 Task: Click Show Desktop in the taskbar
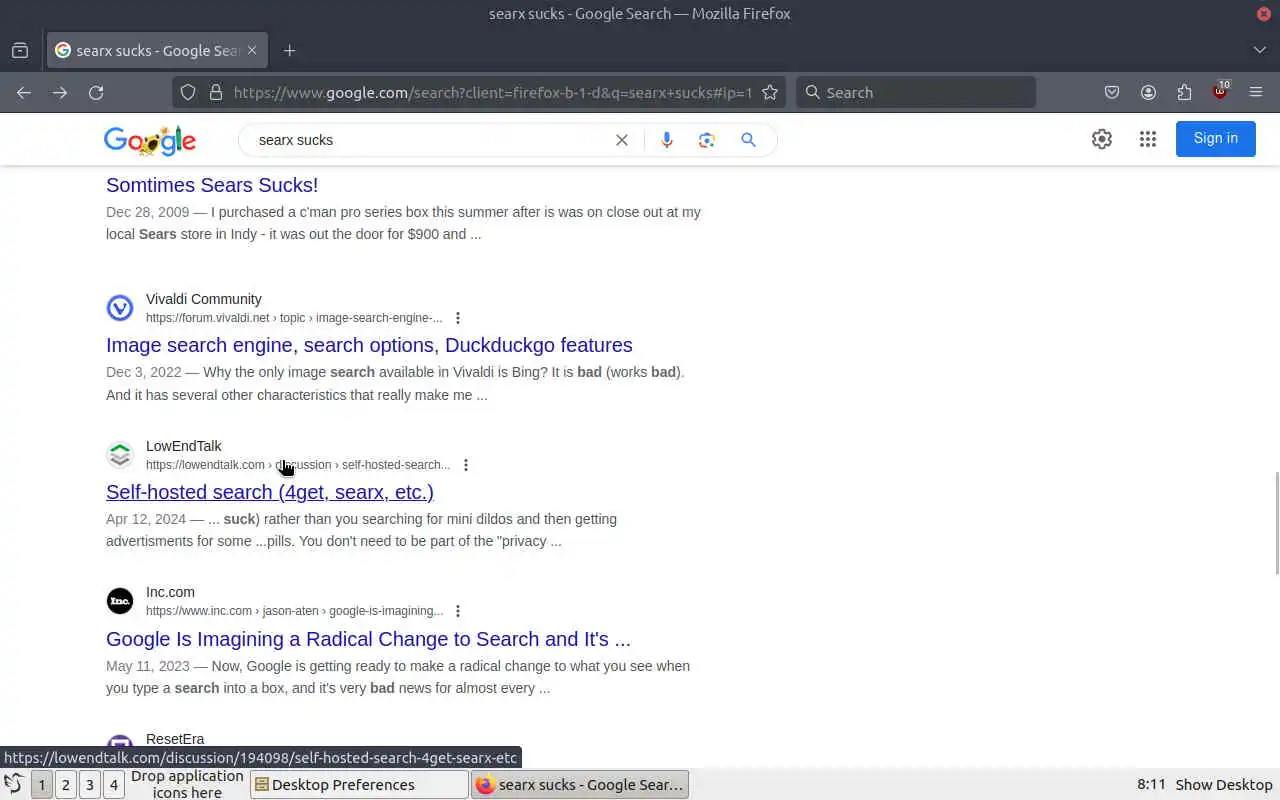click(x=1224, y=785)
